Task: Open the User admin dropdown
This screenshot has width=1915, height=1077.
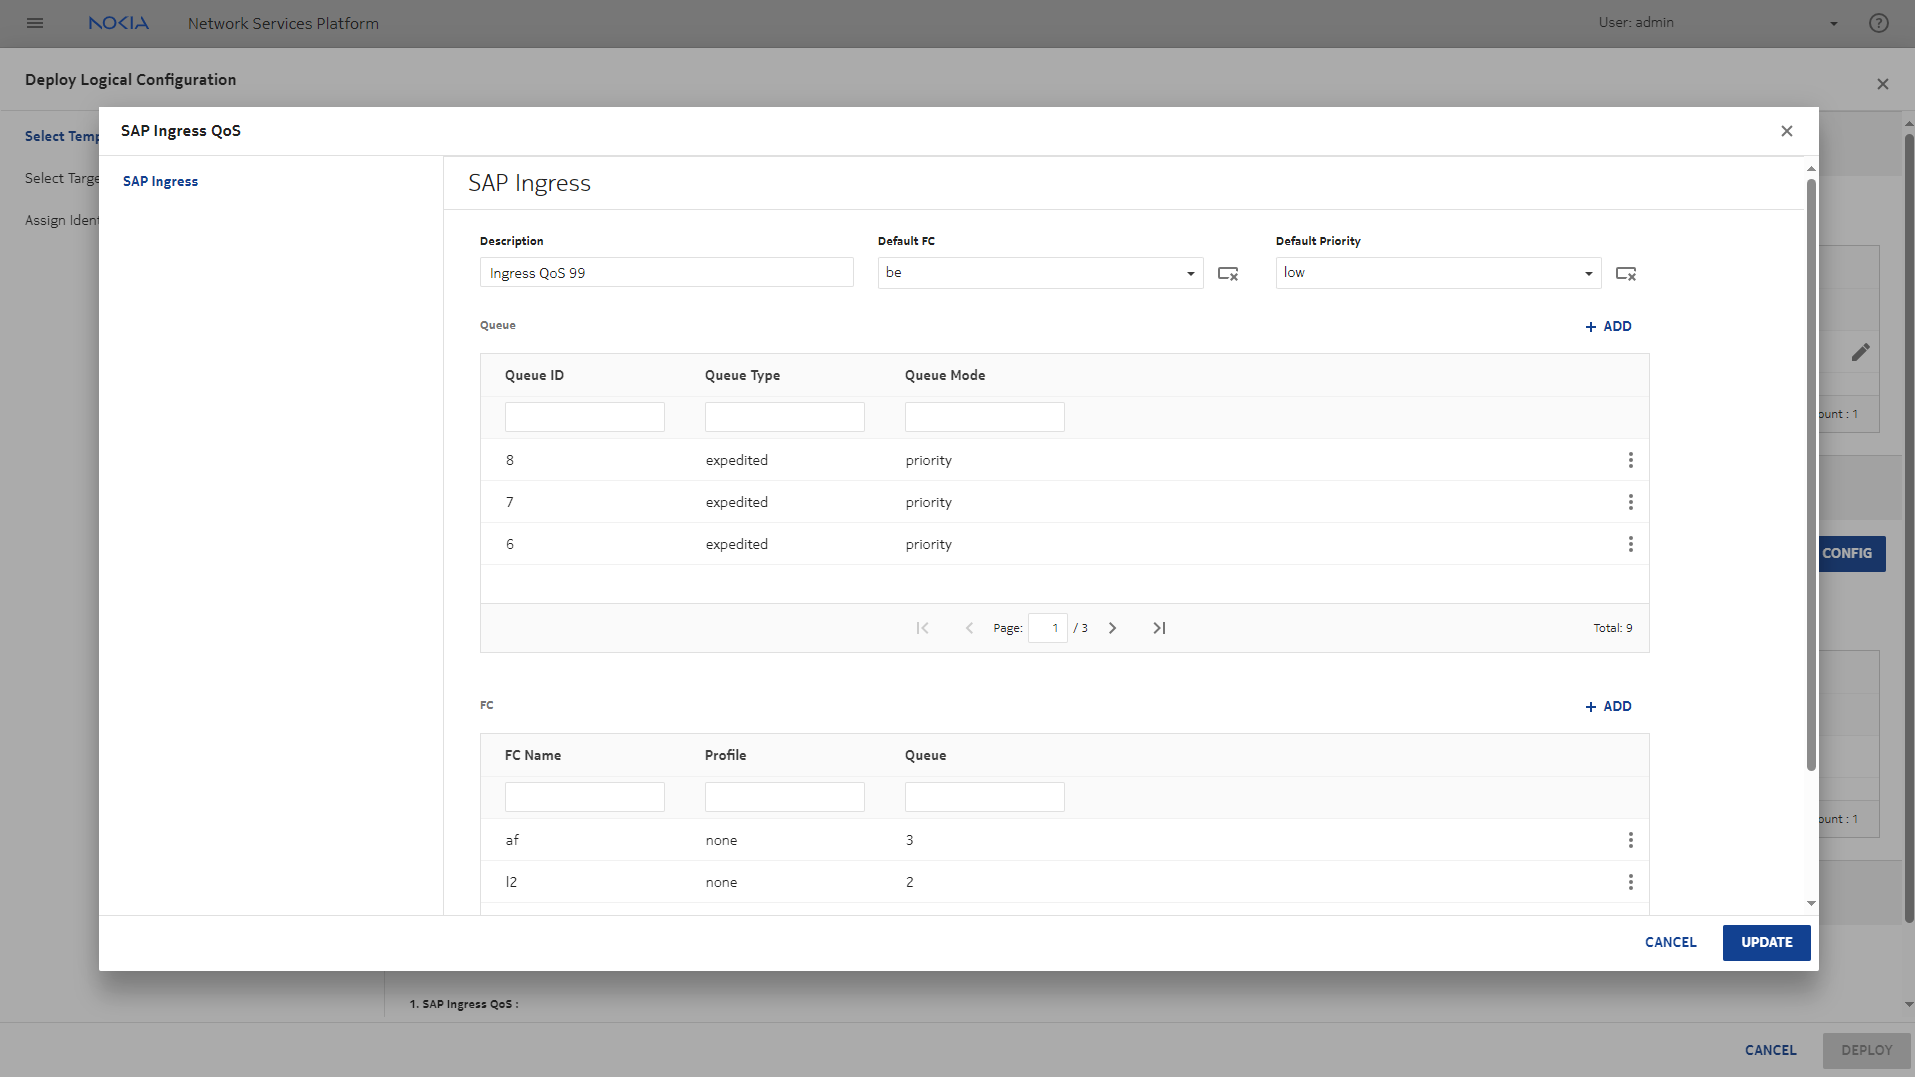Action: 1833,23
